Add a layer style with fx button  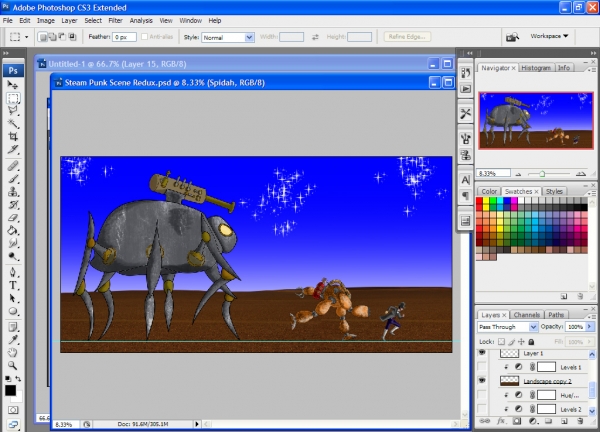[501, 421]
